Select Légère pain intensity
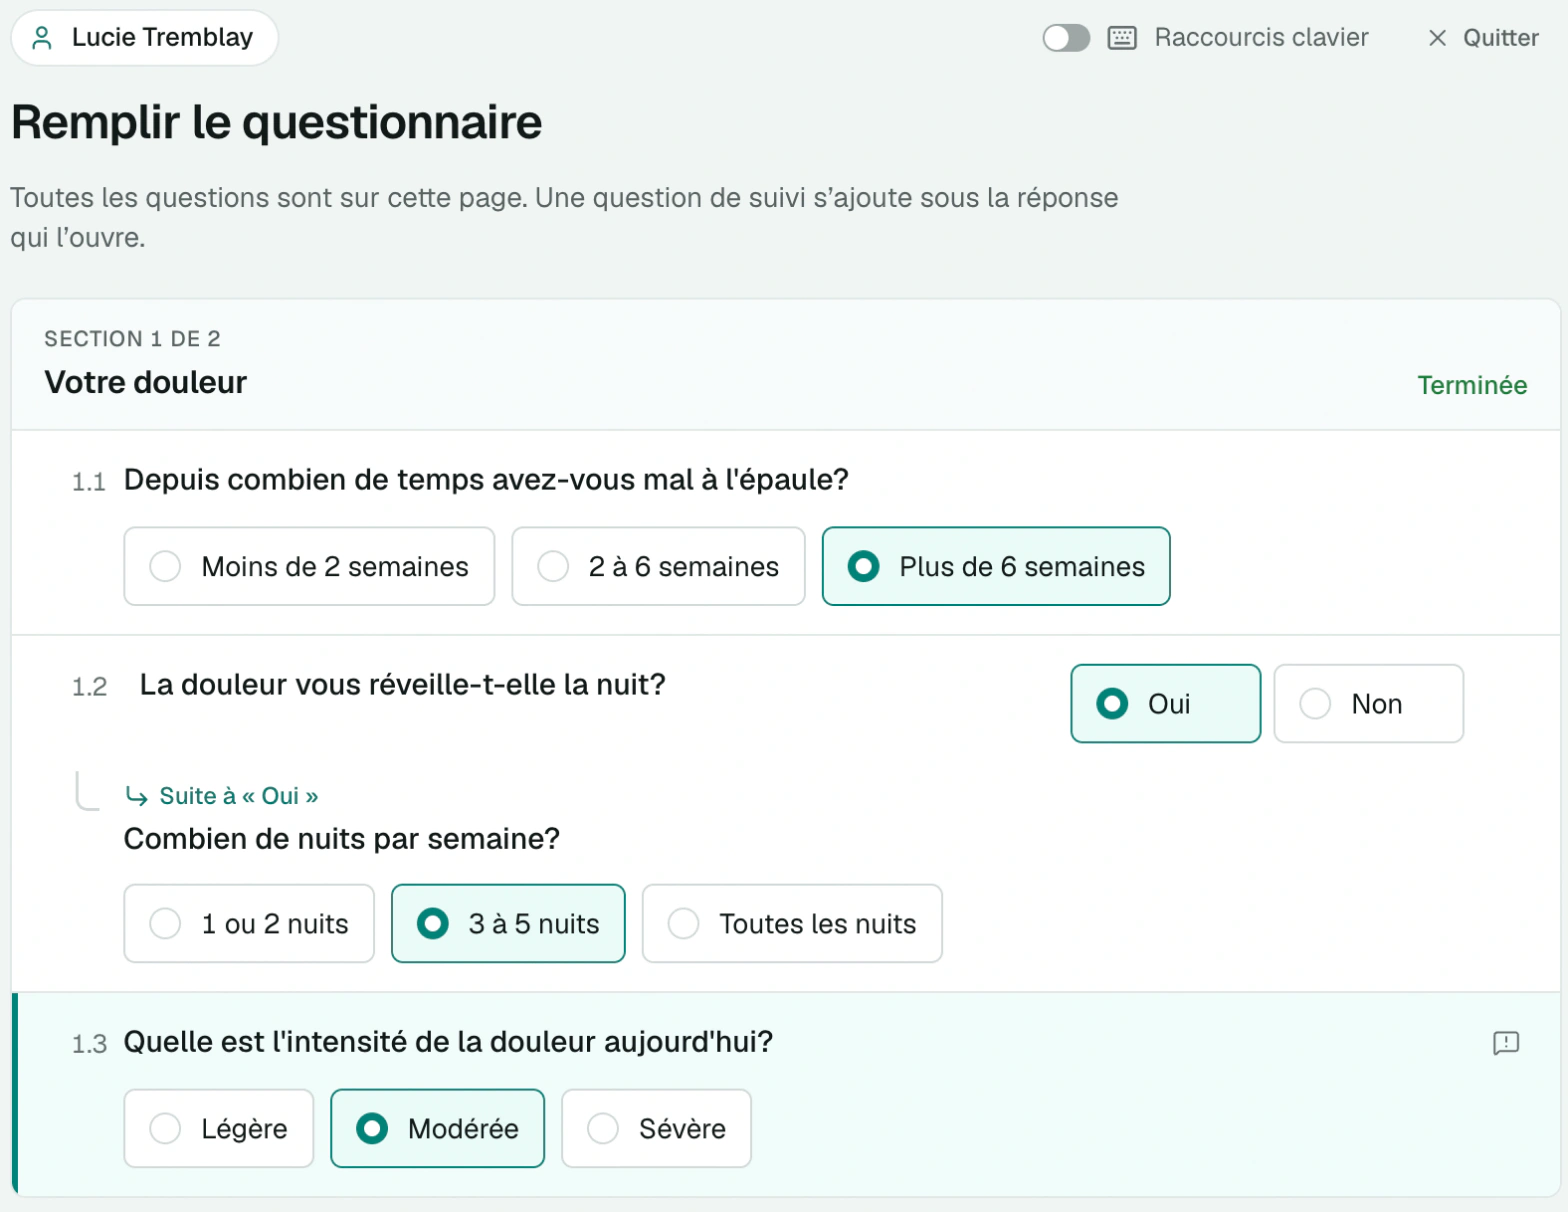 pos(219,1128)
